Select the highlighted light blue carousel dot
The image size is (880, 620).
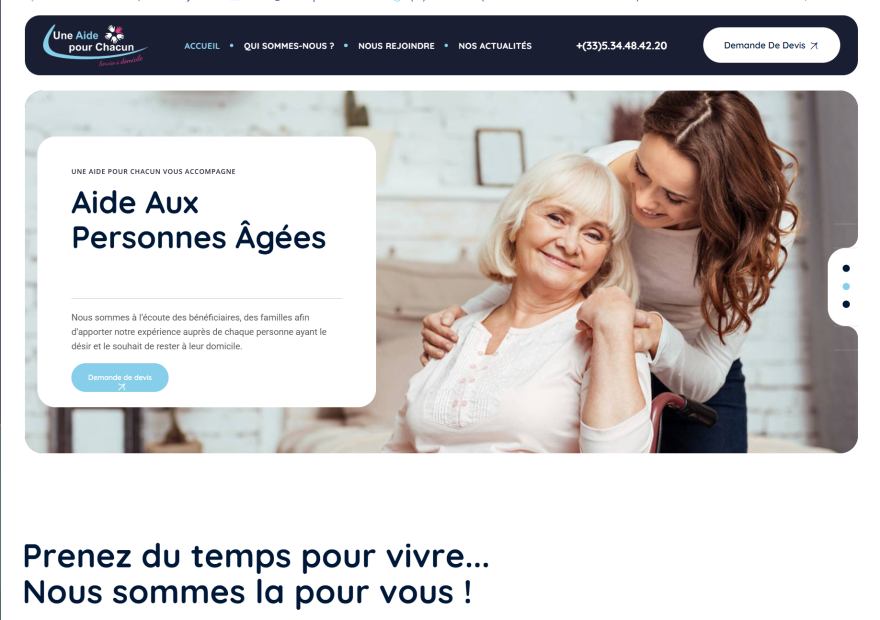[x=846, y=286]
